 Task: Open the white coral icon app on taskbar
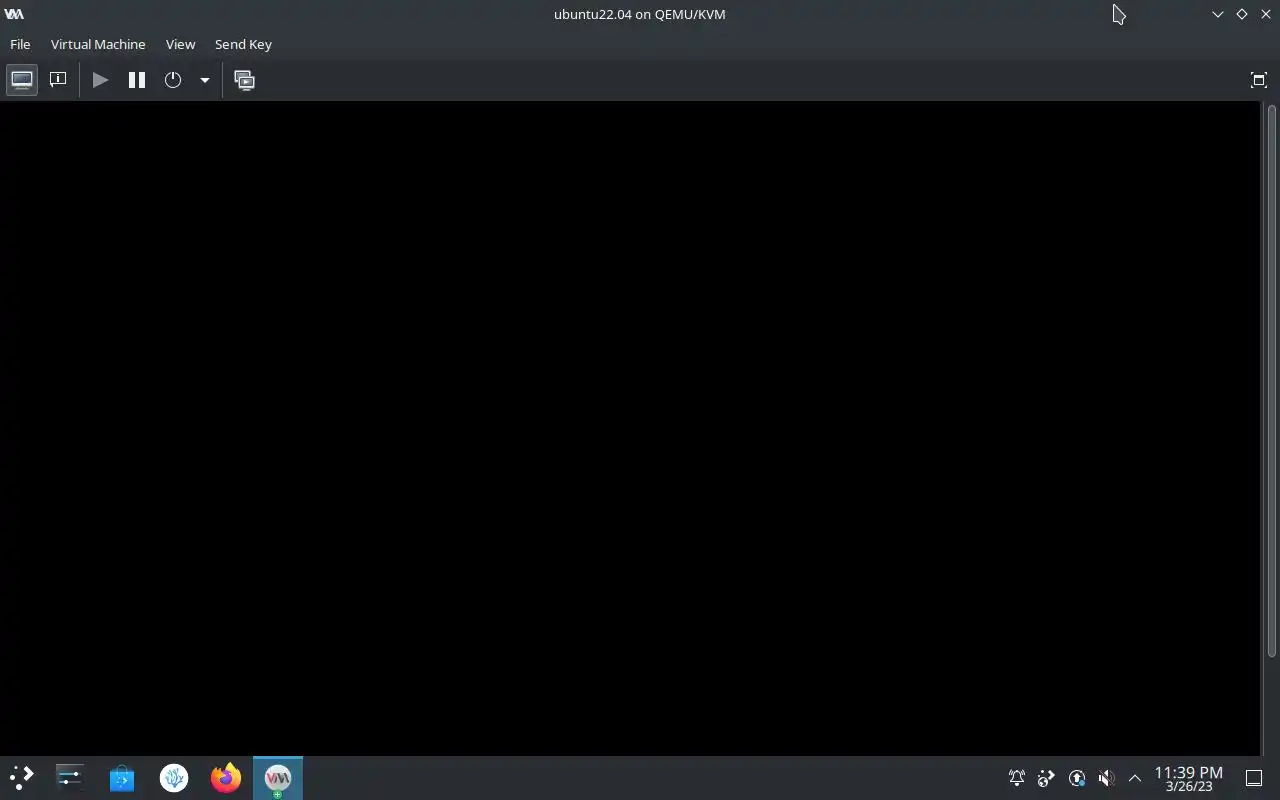click(x=174, y=778)
